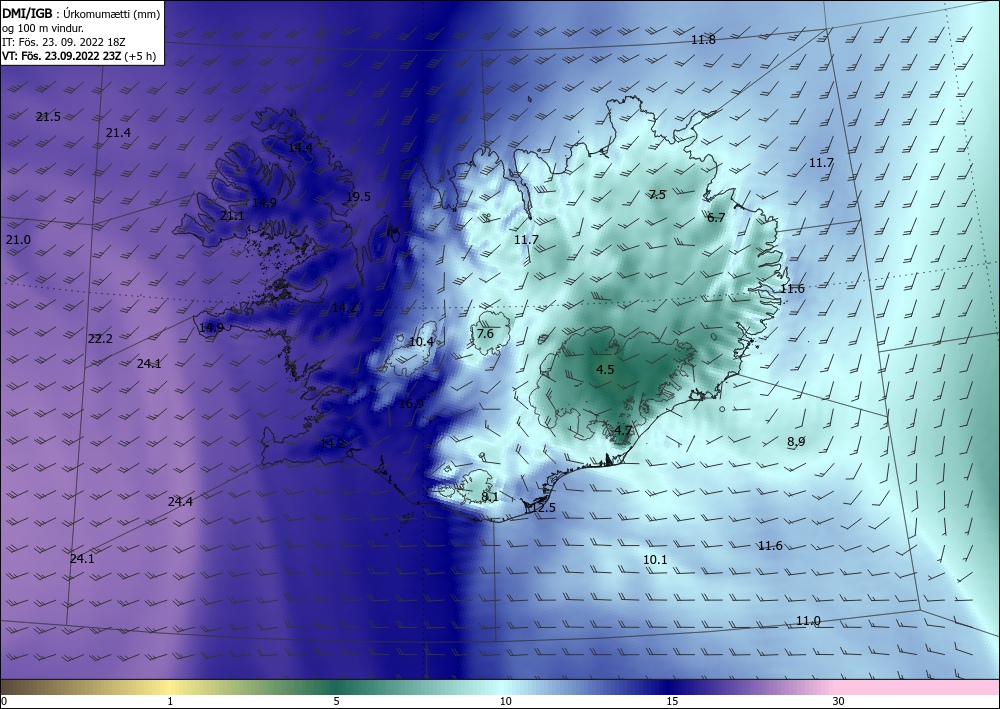This screenshot has width=1000, height=709.
Task: Click the 19.5 value label
Action: [x=358, y=196]
